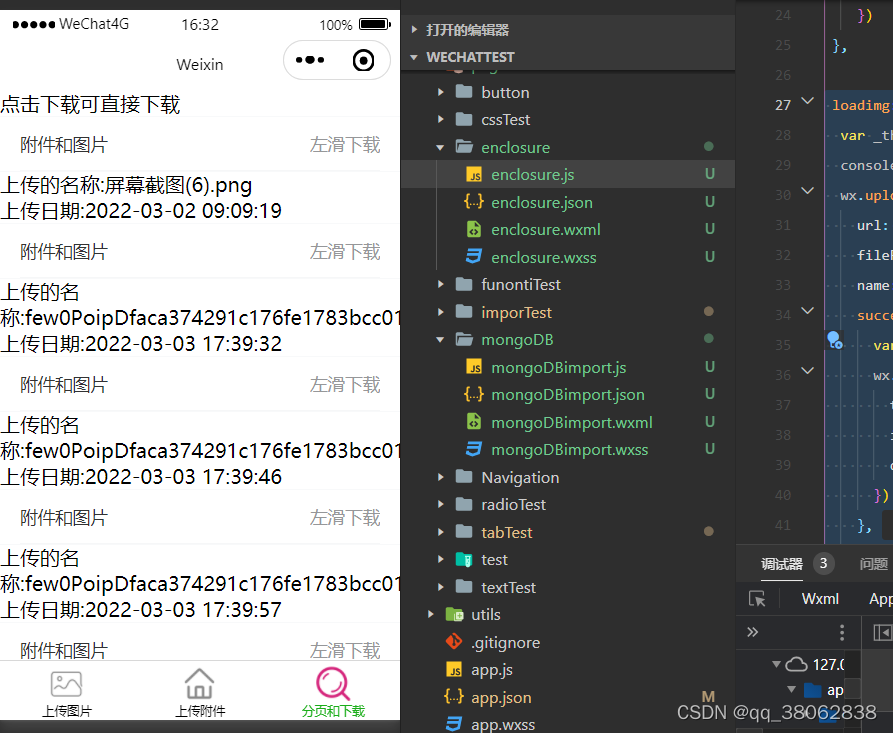Click the cloud icon next to 127.0
Image resolution: width=893 pixels, height=733 pixels.
click(x=796, y=664)
